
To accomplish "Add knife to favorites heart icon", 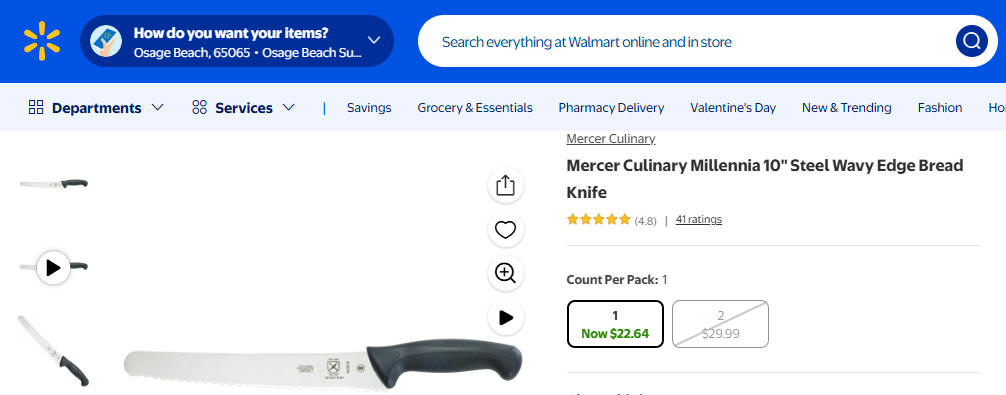I will [506, 230].
